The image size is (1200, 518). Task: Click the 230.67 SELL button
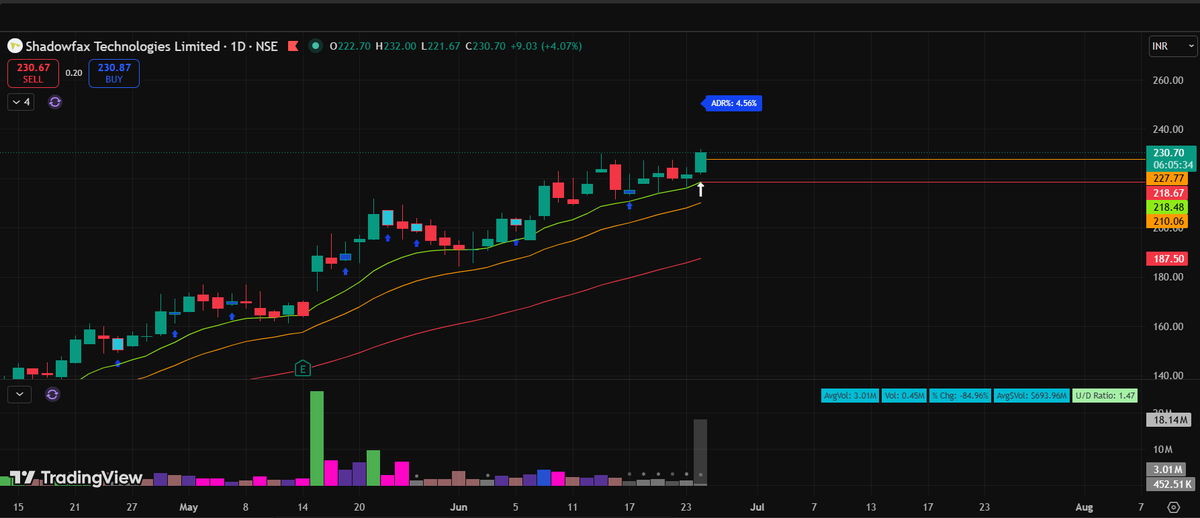pos(33,72)
